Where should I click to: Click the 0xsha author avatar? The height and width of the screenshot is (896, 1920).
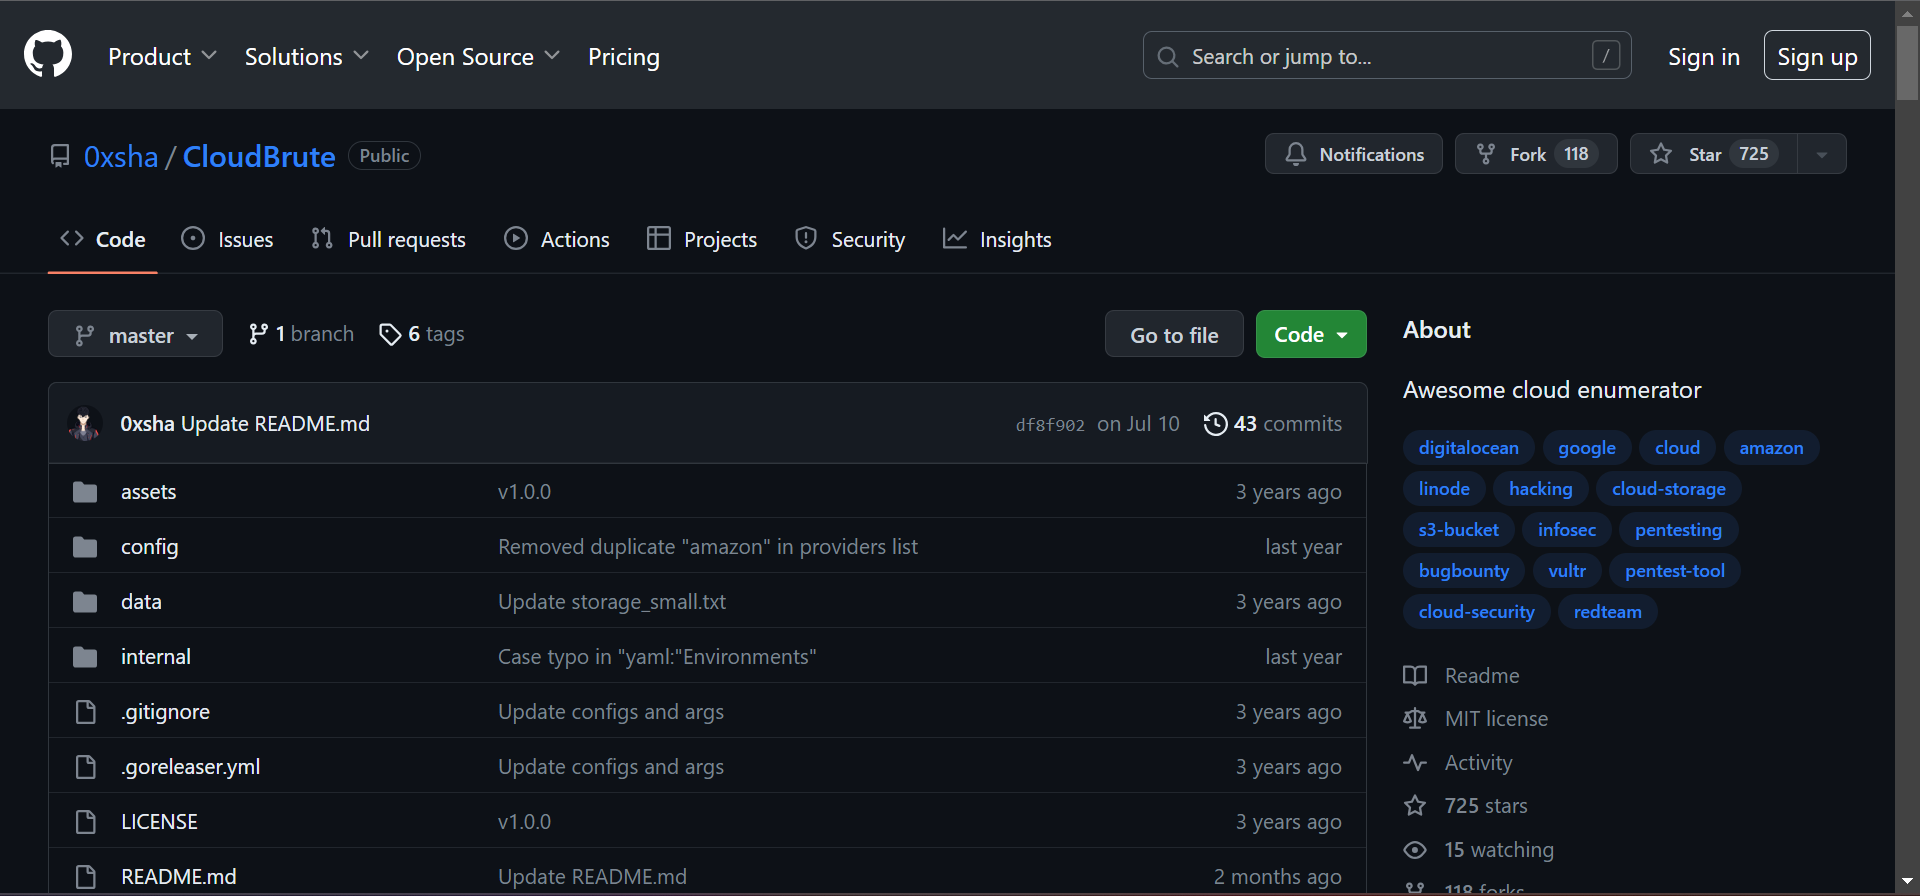tap(84, 424)
